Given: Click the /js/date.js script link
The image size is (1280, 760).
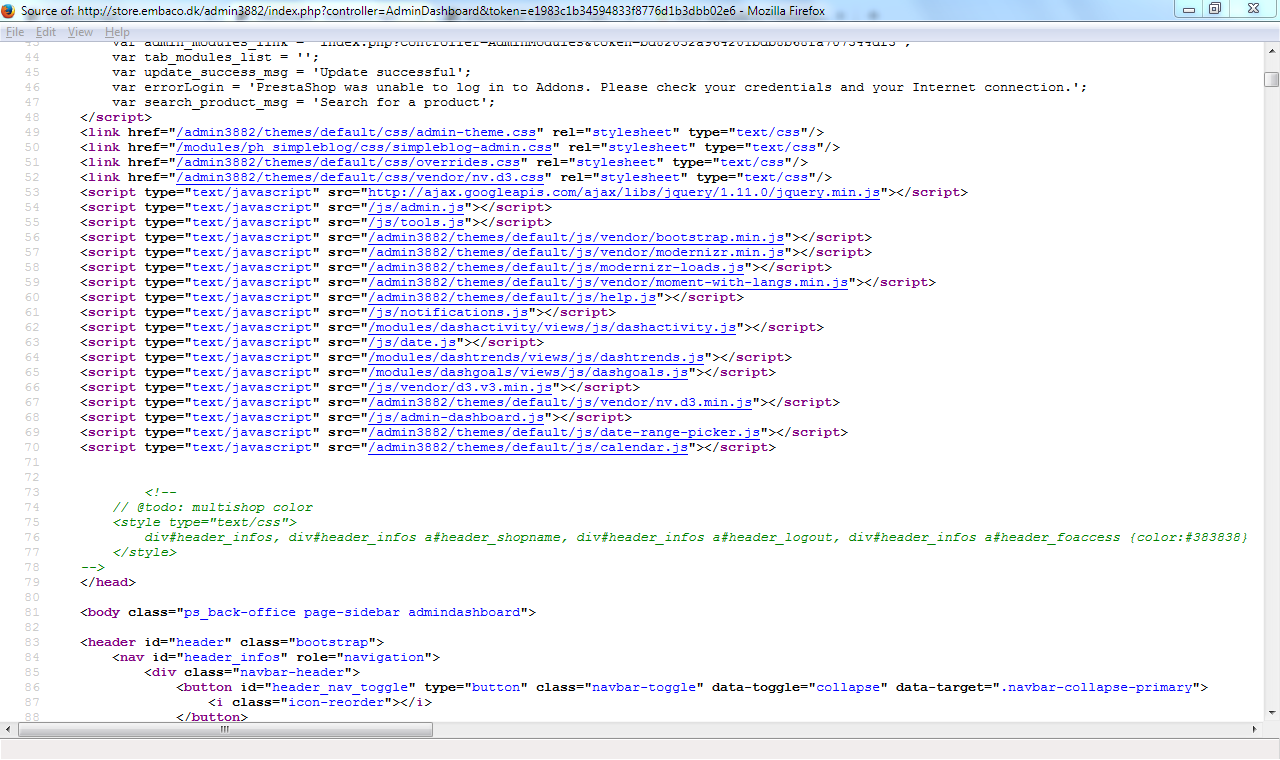Looking at the screenshot, I should pos(412,342).
